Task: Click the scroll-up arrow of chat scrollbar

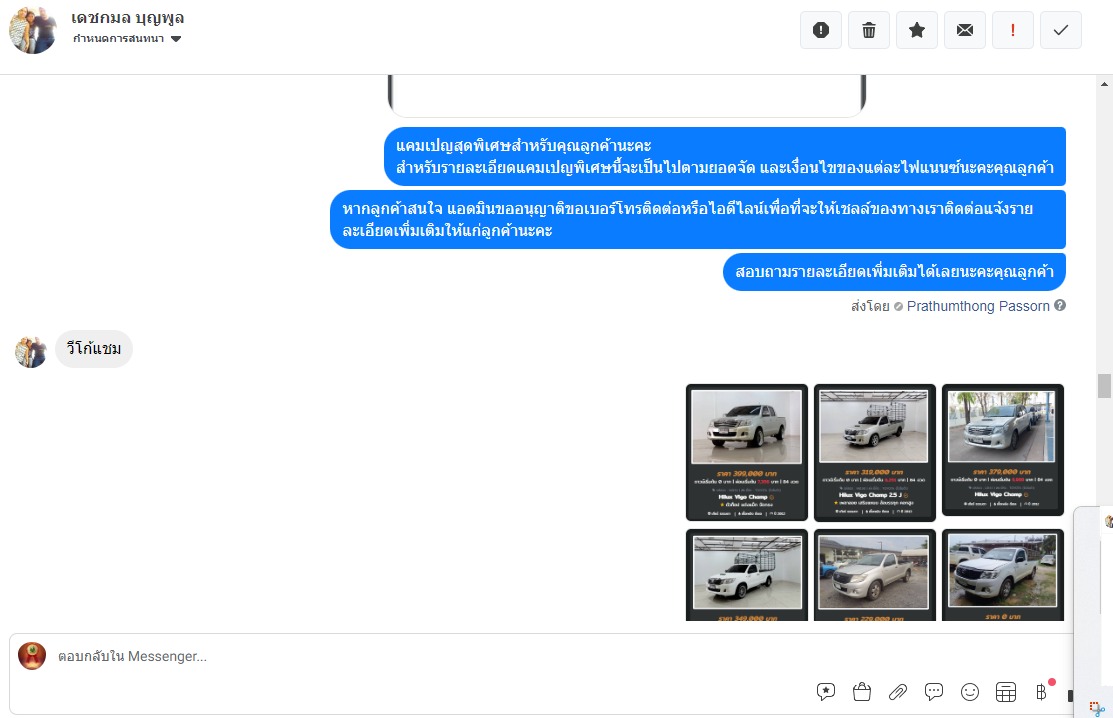Action: pyautogui.click(x=1104, y=84)
